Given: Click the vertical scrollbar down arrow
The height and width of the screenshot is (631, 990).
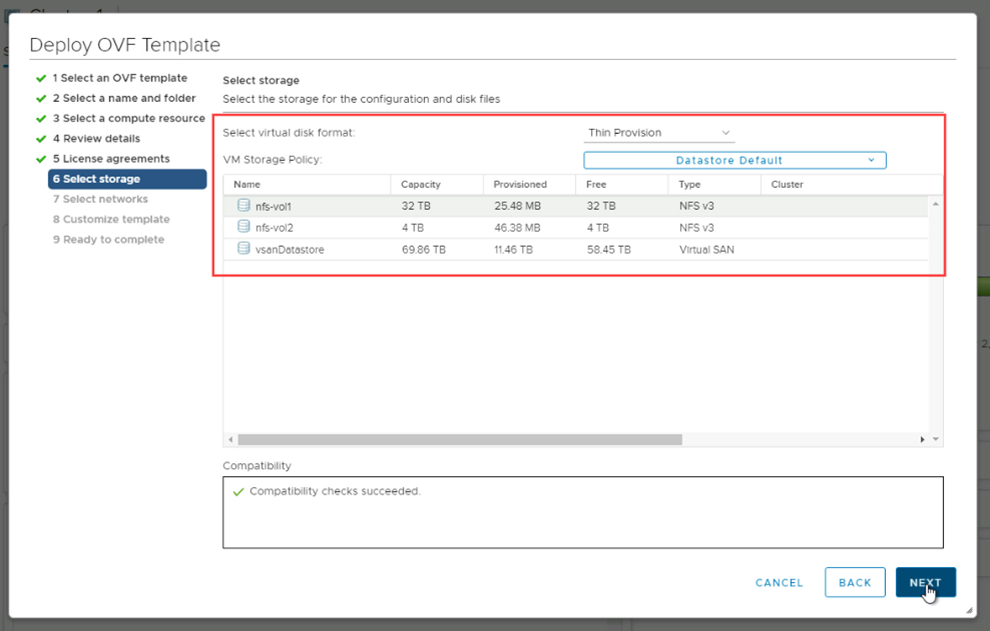Looking at the screenshot, I should [936, 439].
